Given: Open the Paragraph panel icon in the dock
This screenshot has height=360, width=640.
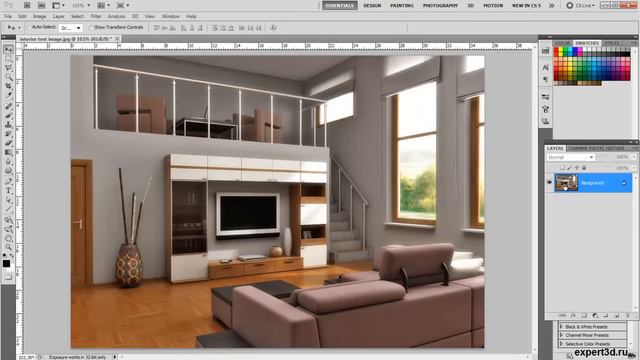Looking at the screenshot, I should (546, 79).
